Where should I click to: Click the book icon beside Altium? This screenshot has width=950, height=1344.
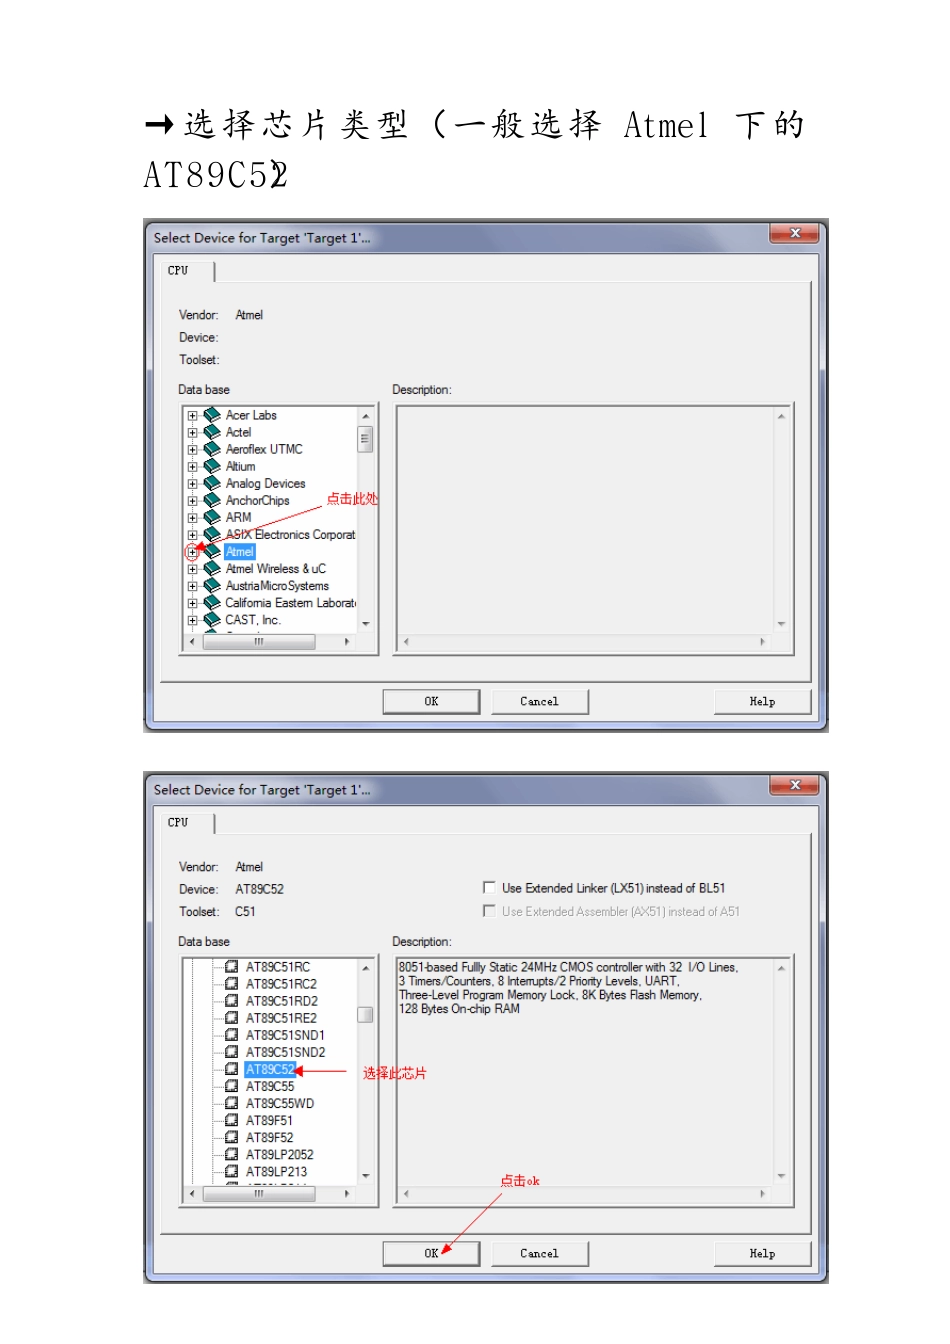[212, 466]
